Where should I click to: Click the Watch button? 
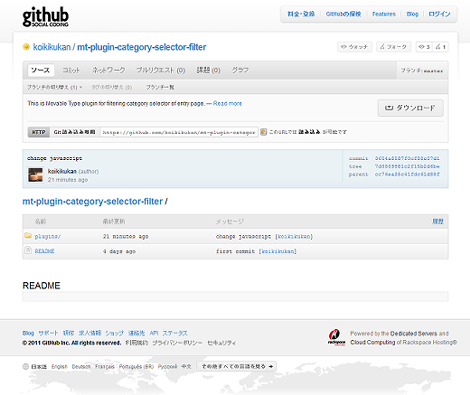point(354,47)
